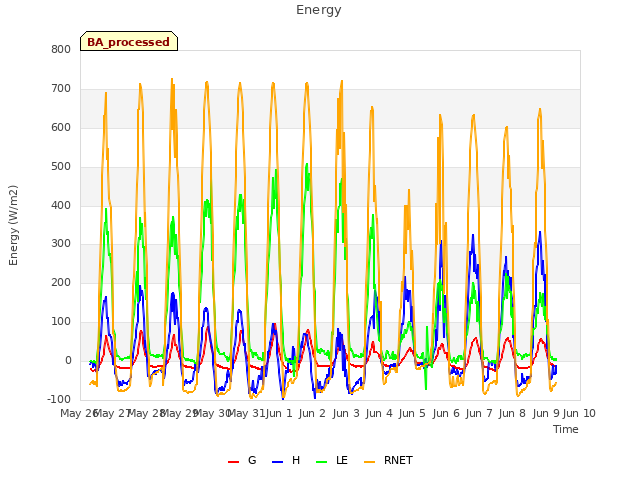Click the Jun 4 x-axis tick label
640x480 pixels.
379,413
